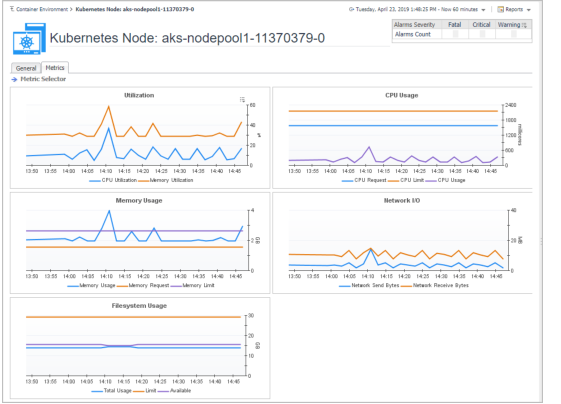Select the Metrics tab
561x404 pixels.
click(x=55, y=68)
